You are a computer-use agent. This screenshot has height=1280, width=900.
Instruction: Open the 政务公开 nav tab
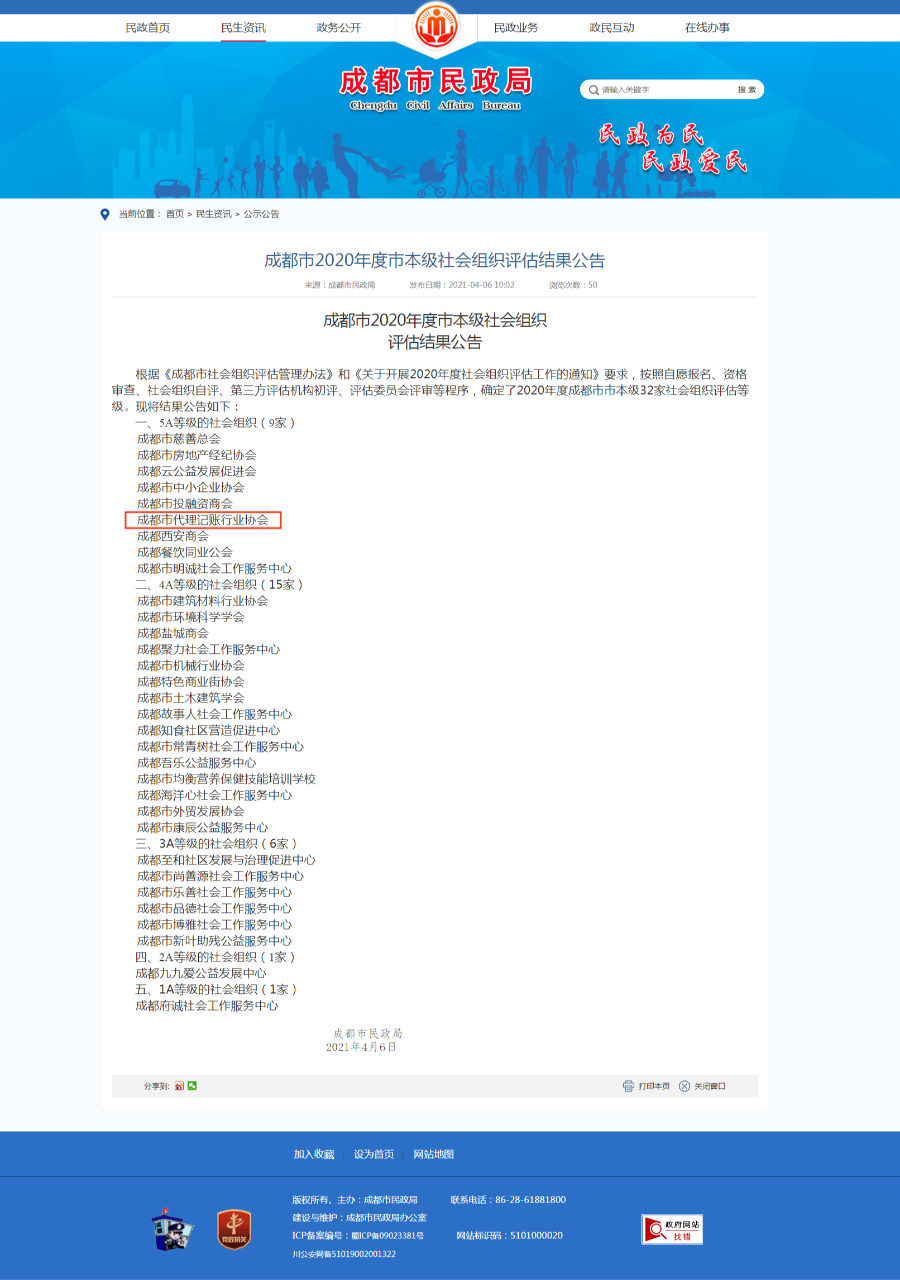[339, 28]
